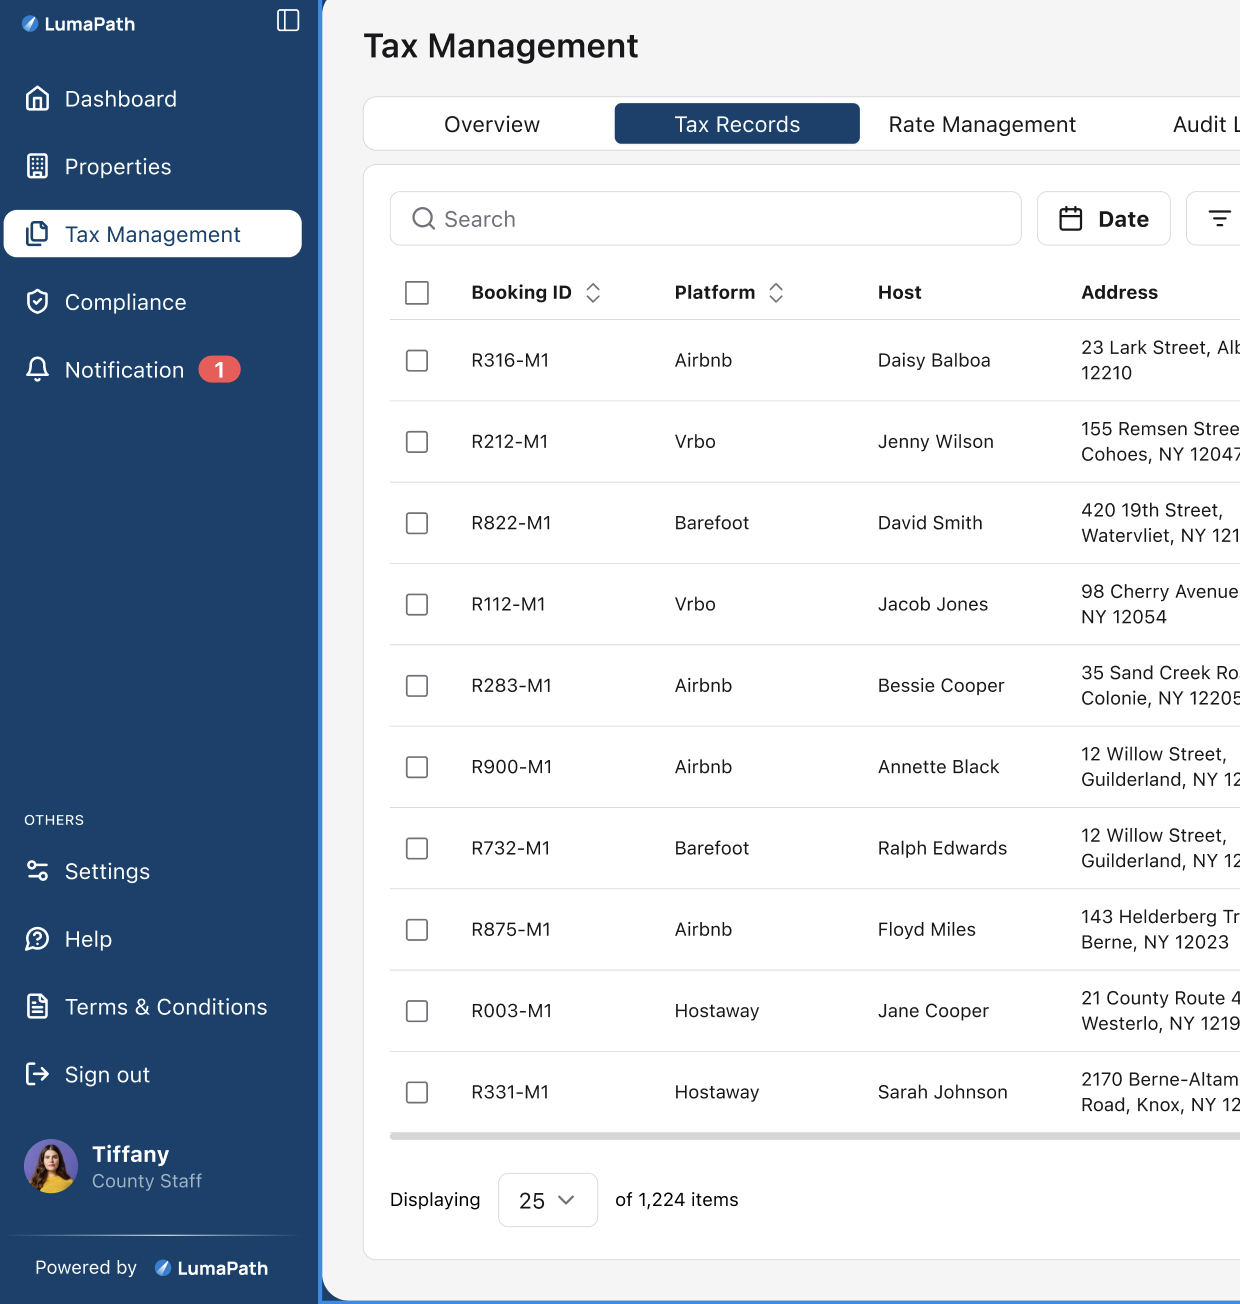Open Properties via the building icon

[37, 167]
